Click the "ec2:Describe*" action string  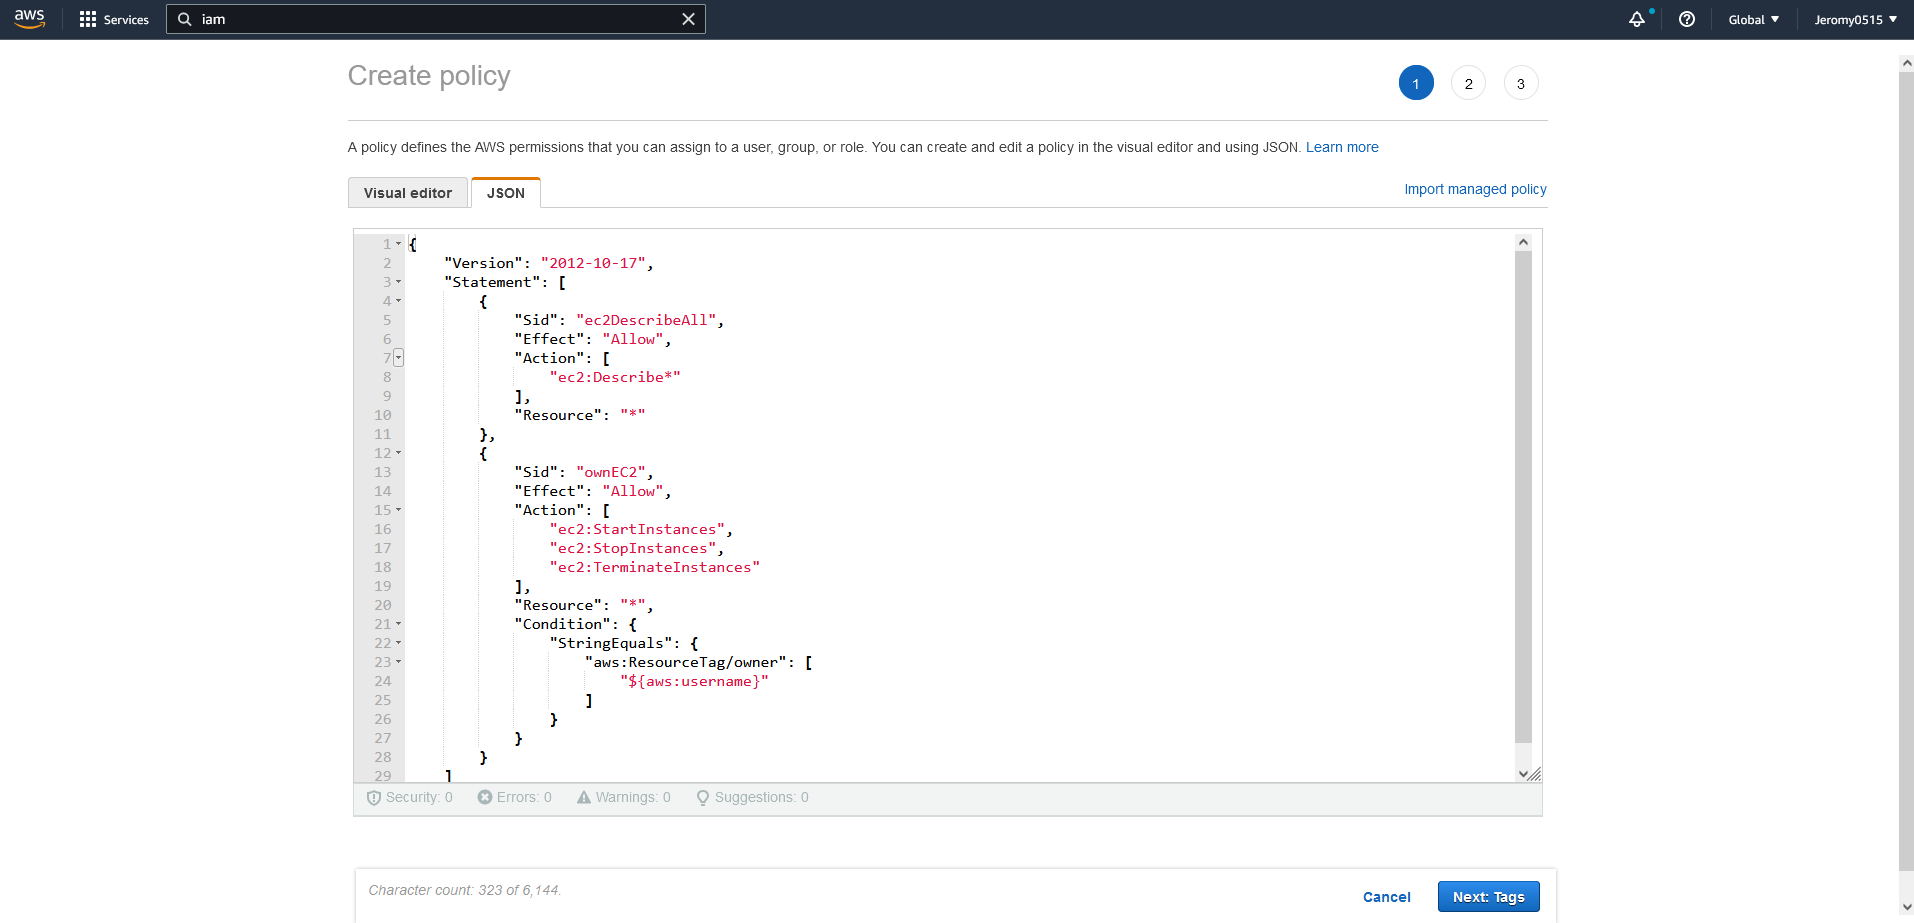pyautogui.click(x=615, y=377)
